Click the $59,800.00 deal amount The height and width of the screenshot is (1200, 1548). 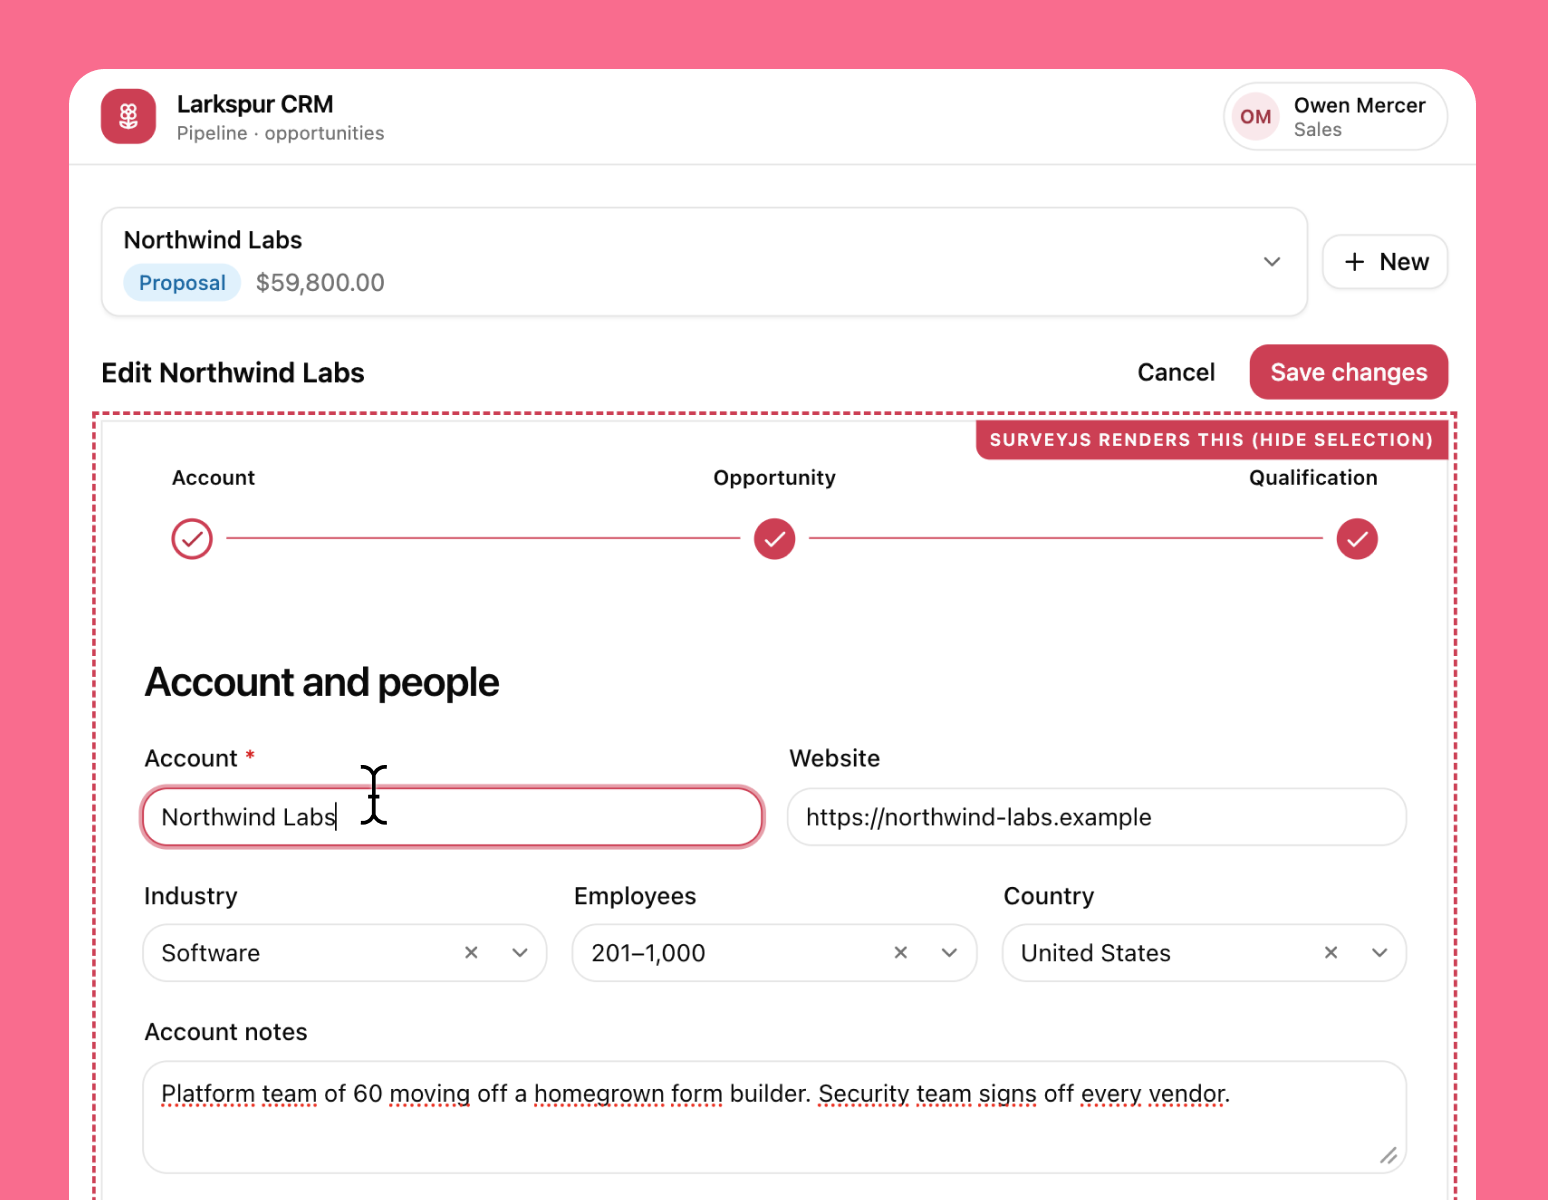320,283
